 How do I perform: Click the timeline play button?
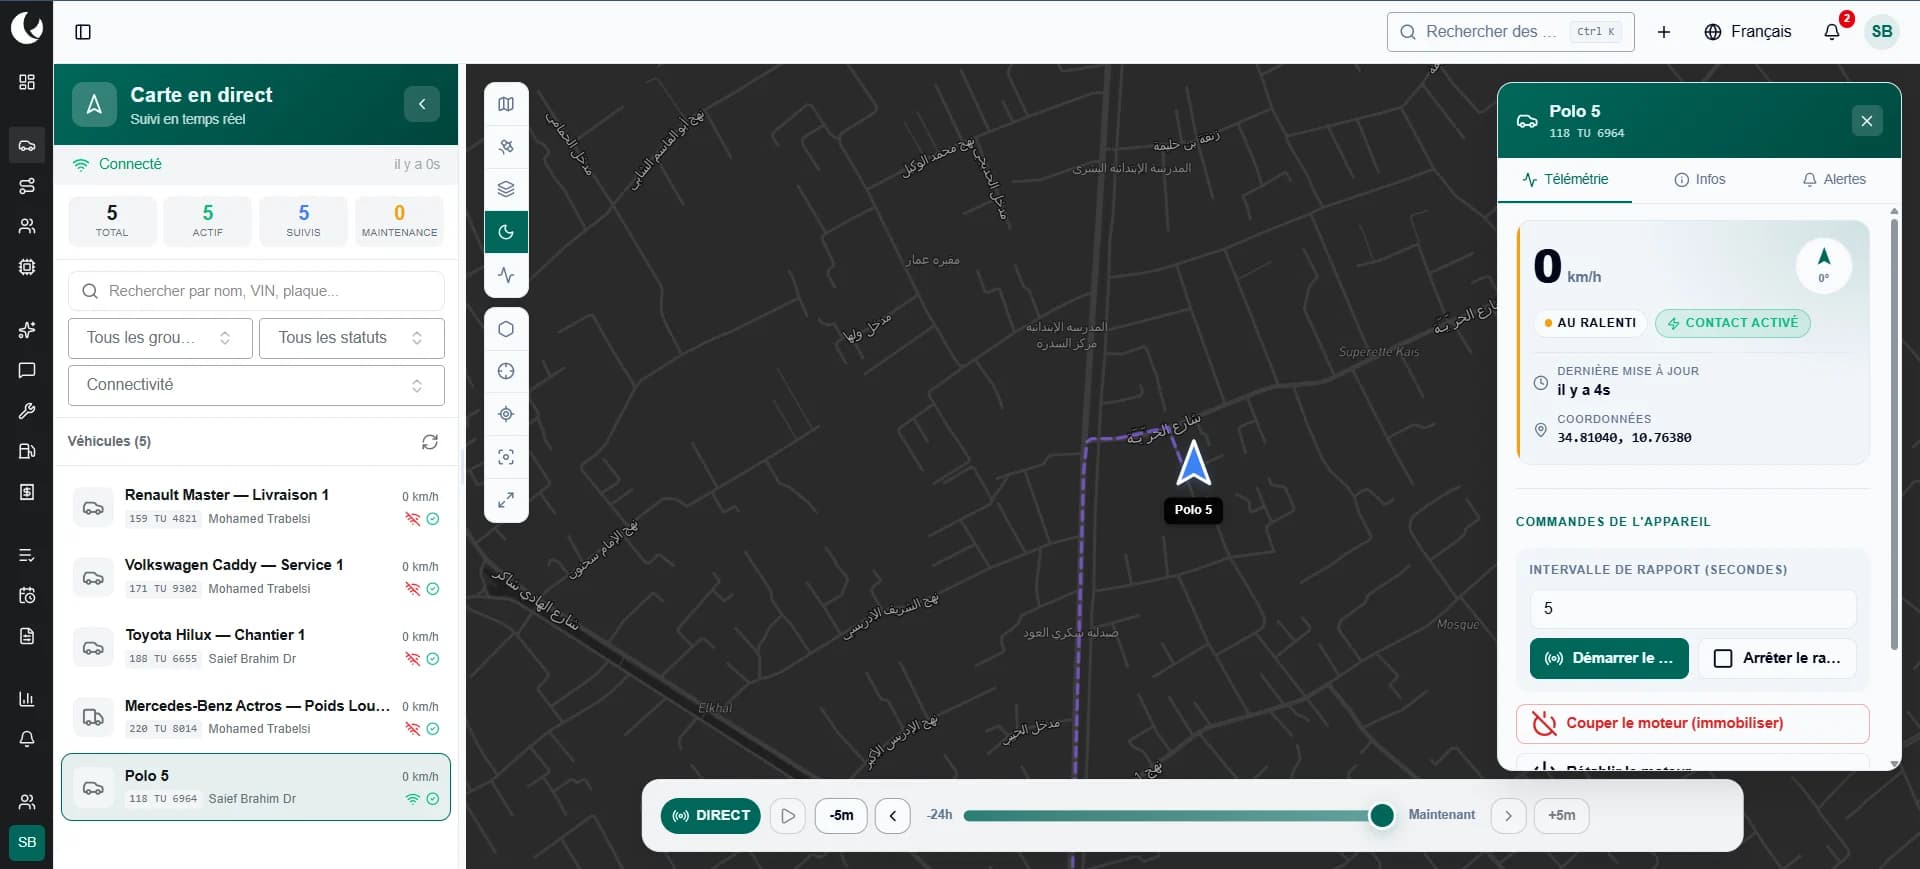pos(788,816)
